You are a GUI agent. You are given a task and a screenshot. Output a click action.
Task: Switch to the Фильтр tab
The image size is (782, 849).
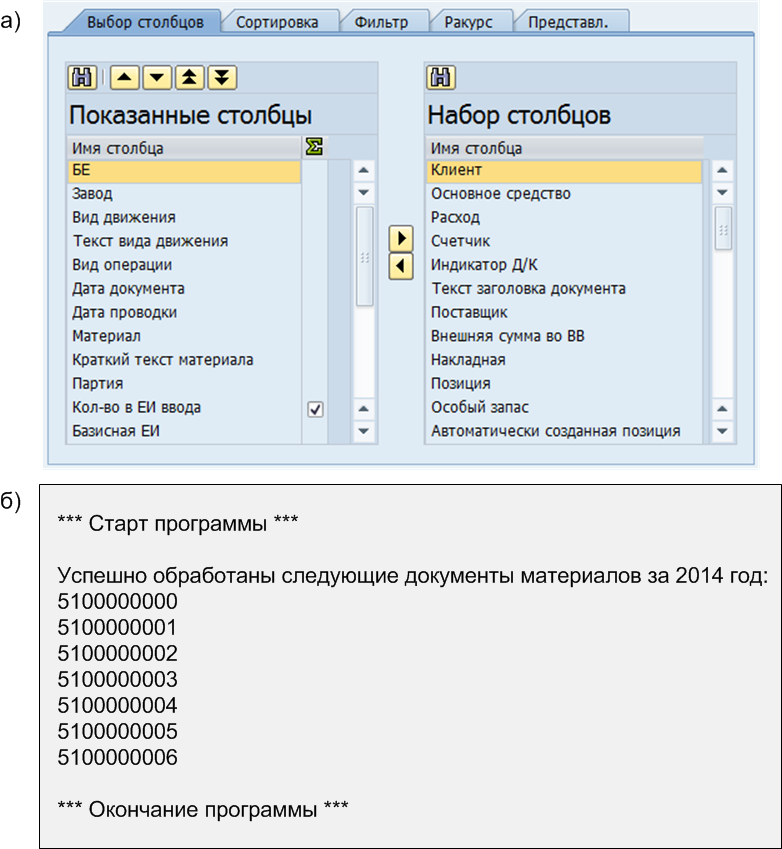381,22
